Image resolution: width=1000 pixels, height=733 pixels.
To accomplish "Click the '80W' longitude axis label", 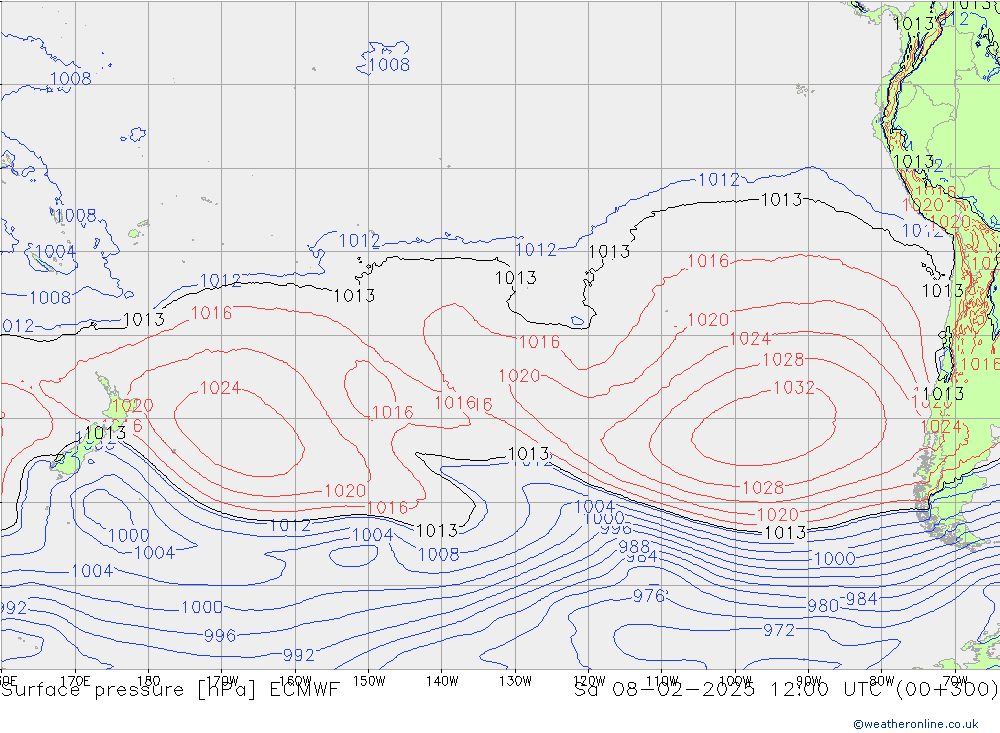I will click(x=882, y=681).
